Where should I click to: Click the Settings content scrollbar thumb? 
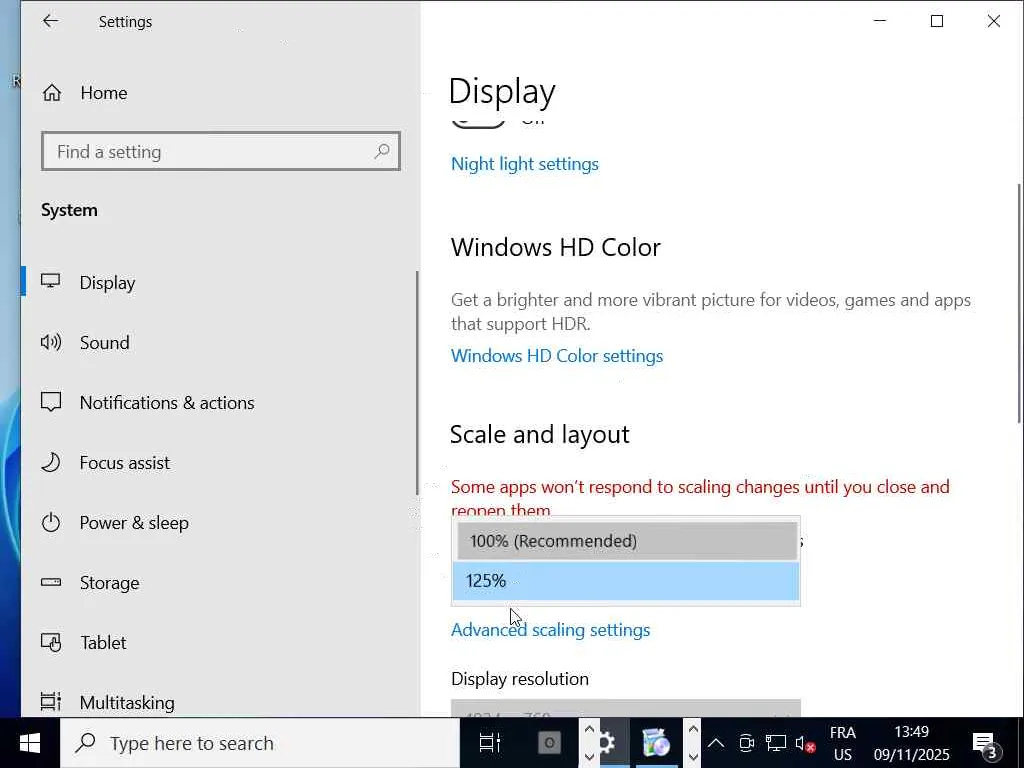point(1019,303)
